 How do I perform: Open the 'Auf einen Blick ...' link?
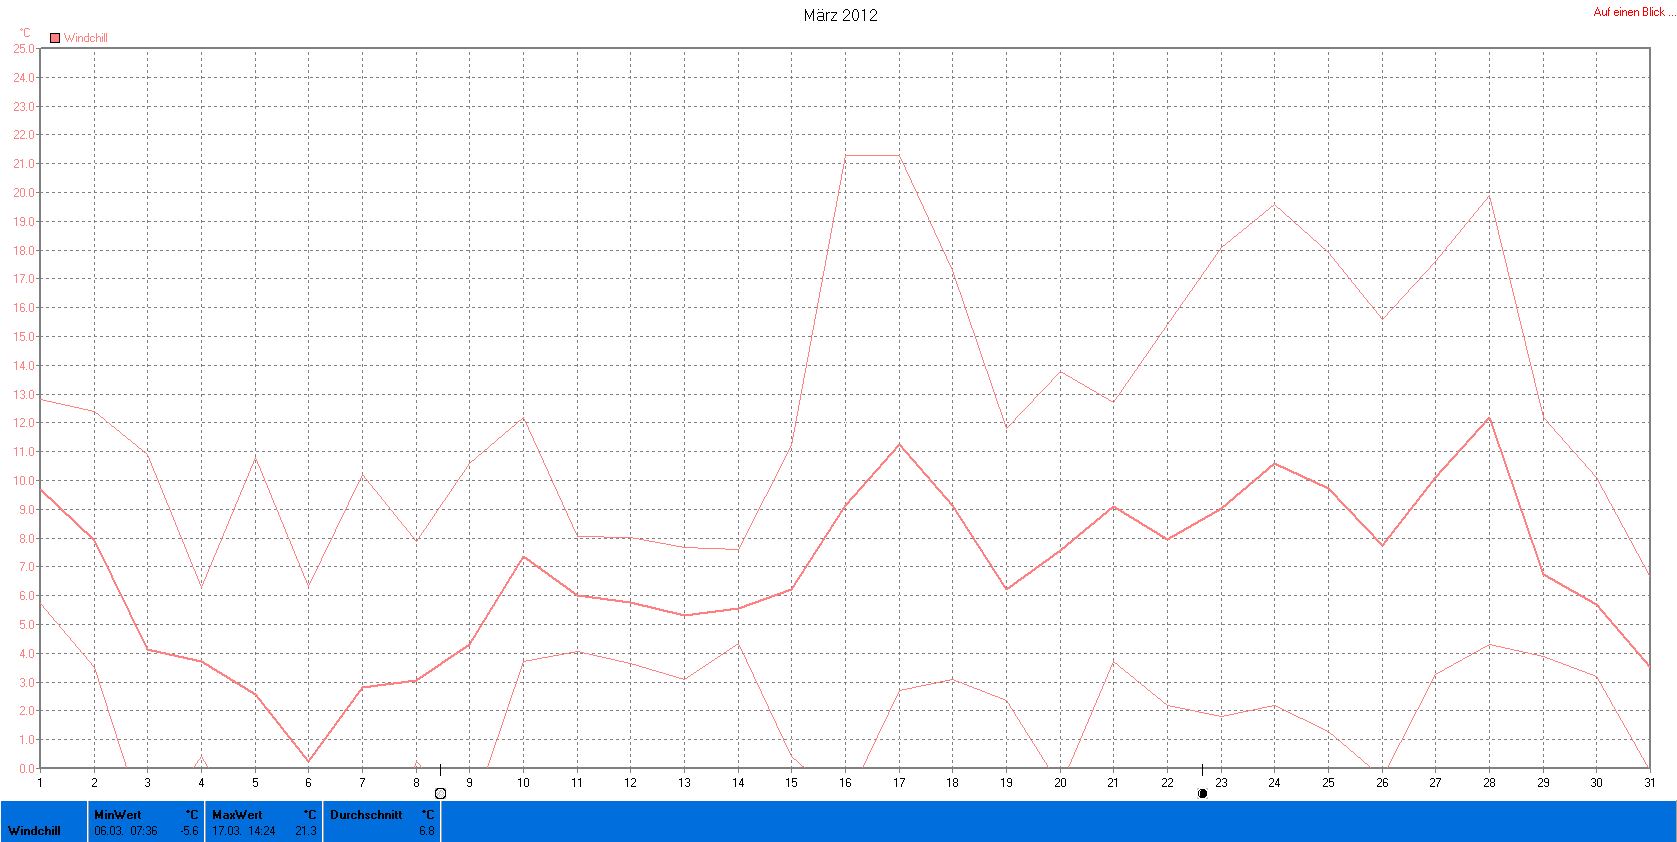1634,12
